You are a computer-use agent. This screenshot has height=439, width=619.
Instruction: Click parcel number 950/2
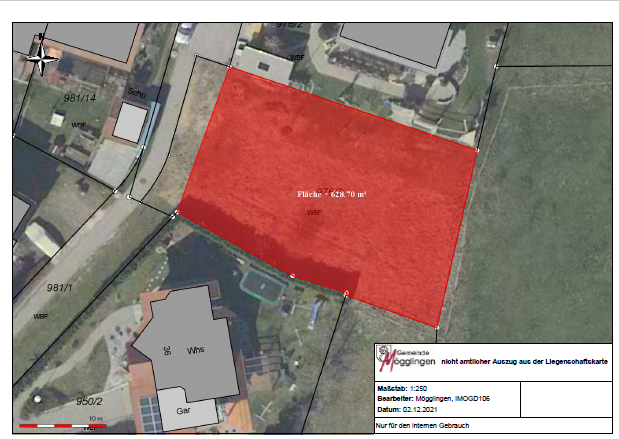point(90,399)
